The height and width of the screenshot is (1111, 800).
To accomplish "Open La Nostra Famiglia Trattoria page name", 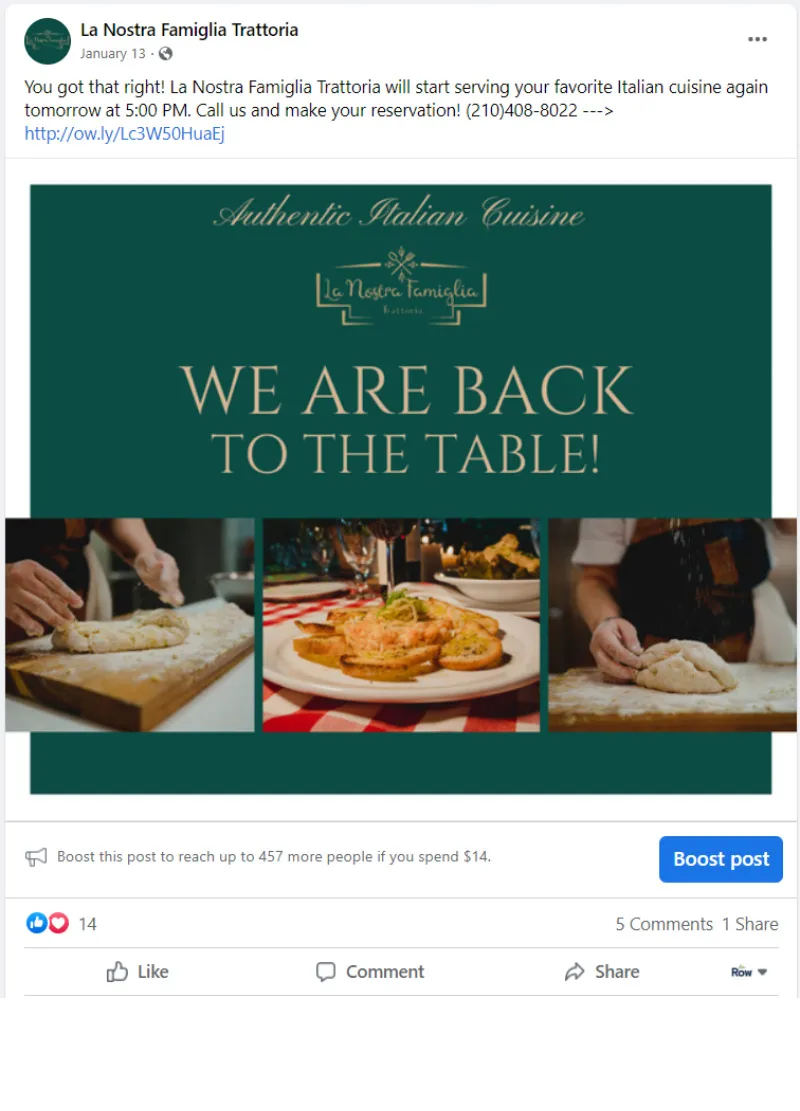I will pyautogui.click(x=189, y=30).
